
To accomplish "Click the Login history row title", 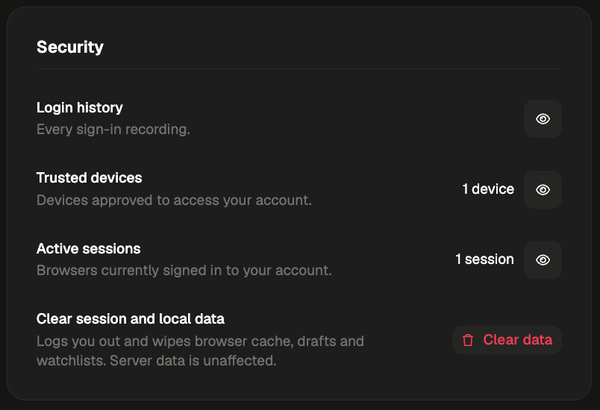I will [x=80, y=108].
